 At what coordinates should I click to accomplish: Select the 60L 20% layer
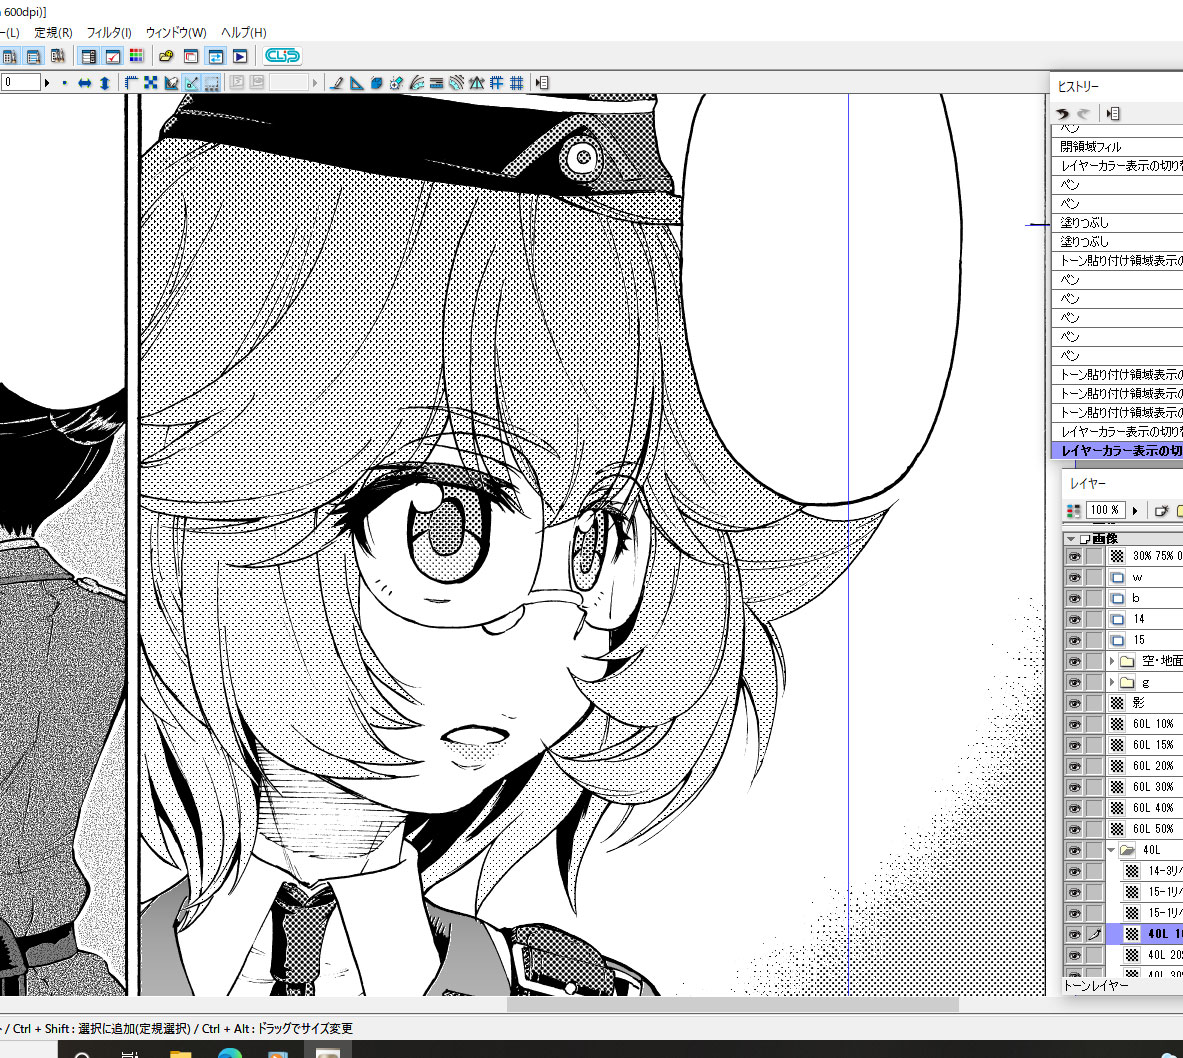tap(1145, 766)
